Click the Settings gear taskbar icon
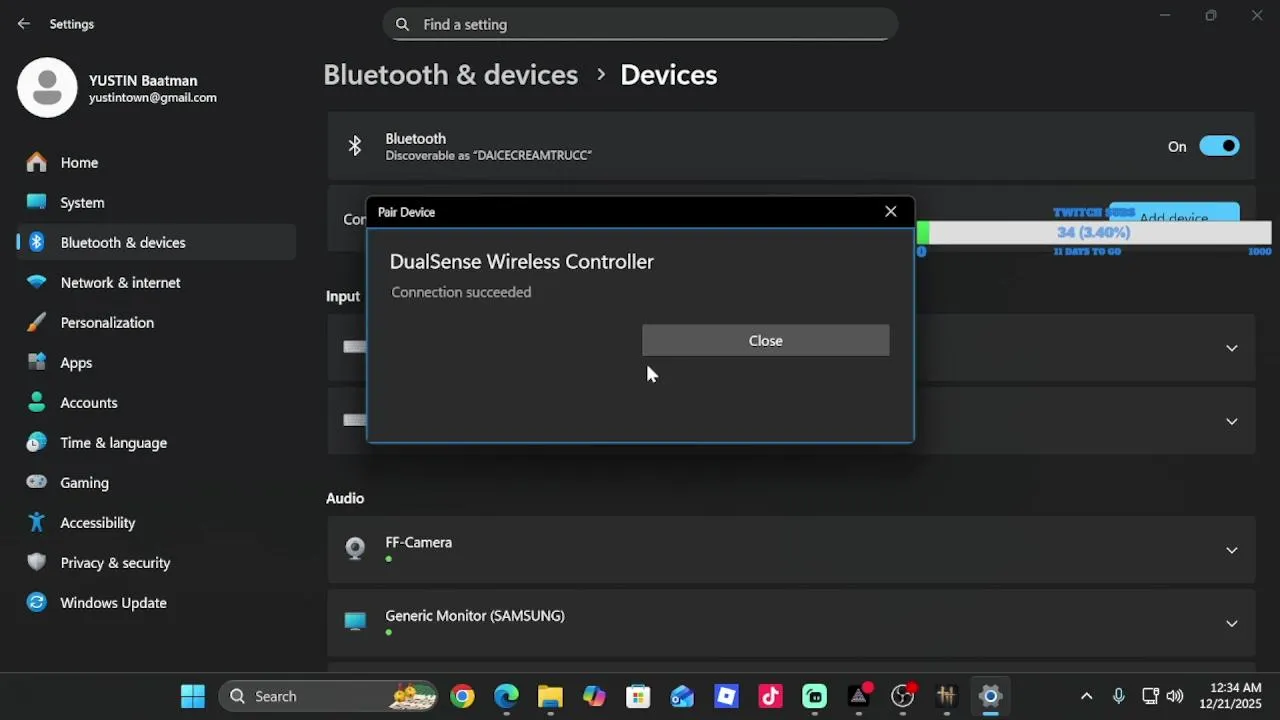 pyautogui.click(x=990, y=696)
